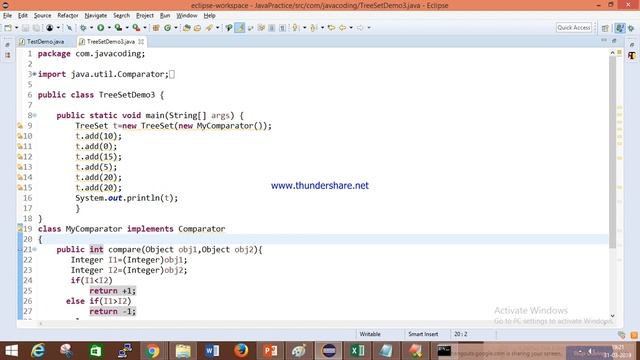Viewport: 640px width, 360px height.
Task: Click the Coverage launch icon
Action: pos(118,28)
